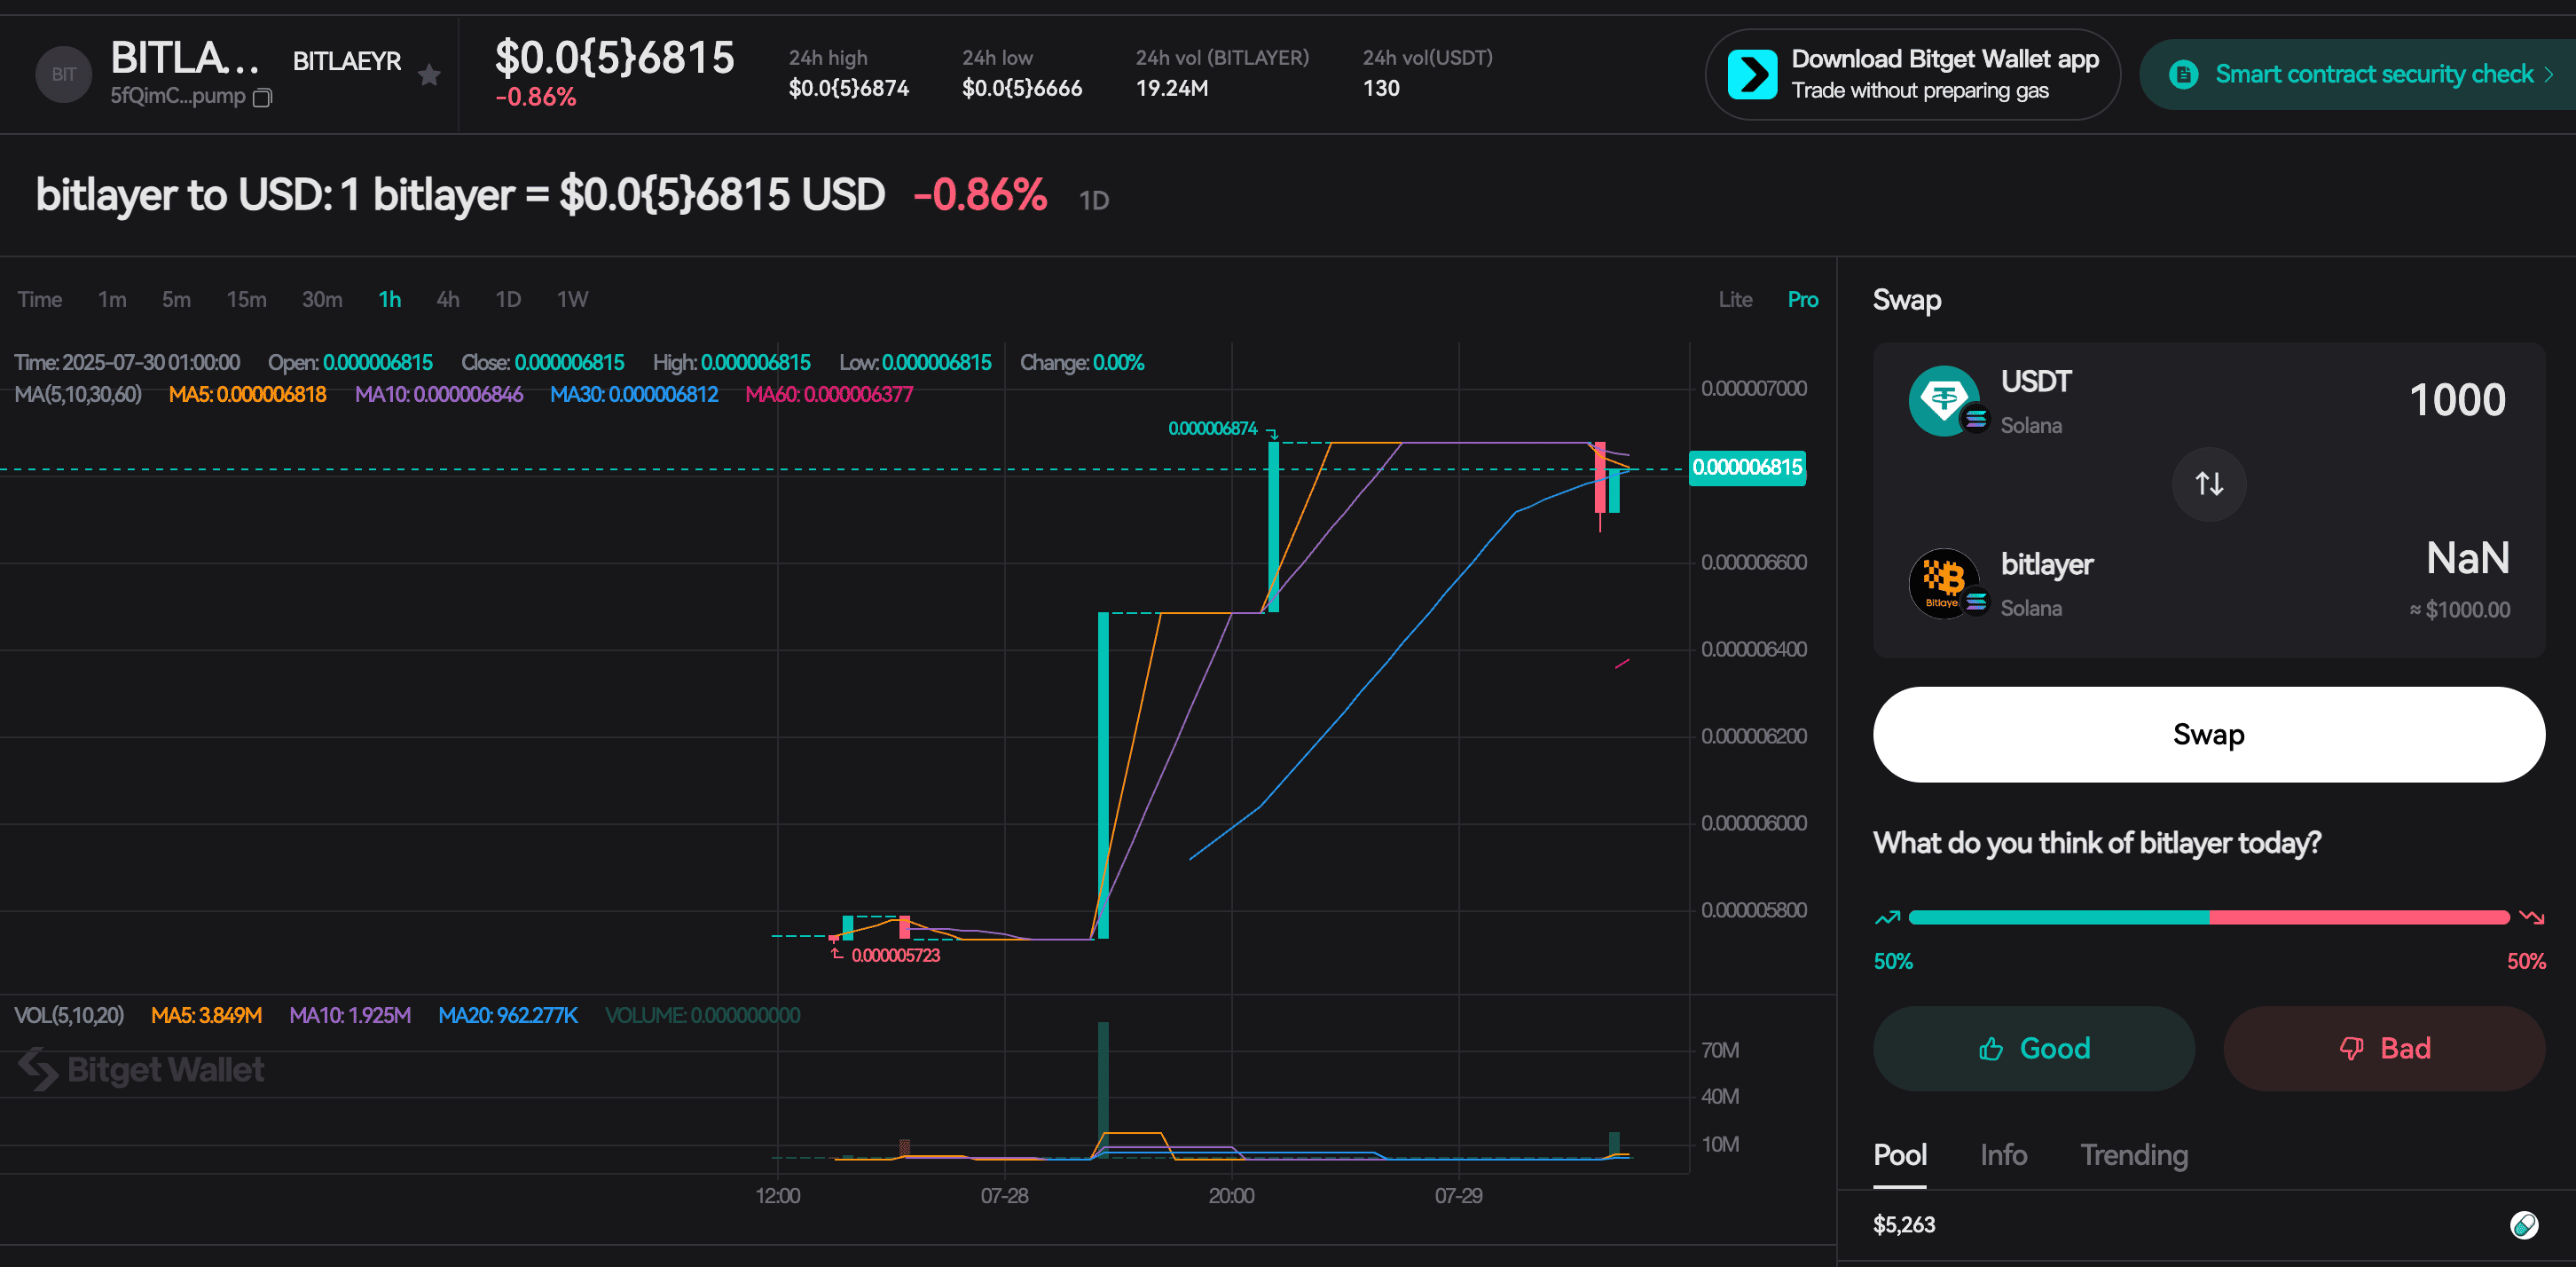
Task: Click the 20:00 time axis label
Action: tap(1230, 1195)
